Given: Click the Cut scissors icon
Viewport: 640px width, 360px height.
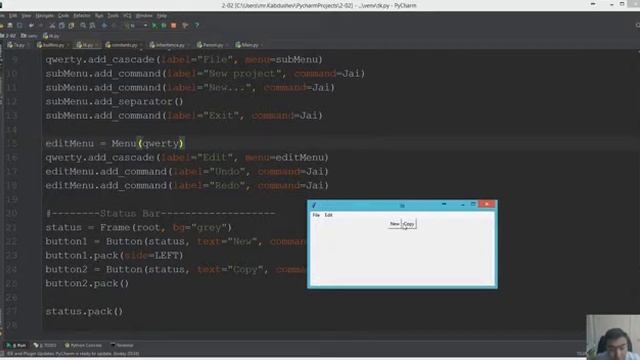Looking at the screenshot, I should (x=52, y=25).
